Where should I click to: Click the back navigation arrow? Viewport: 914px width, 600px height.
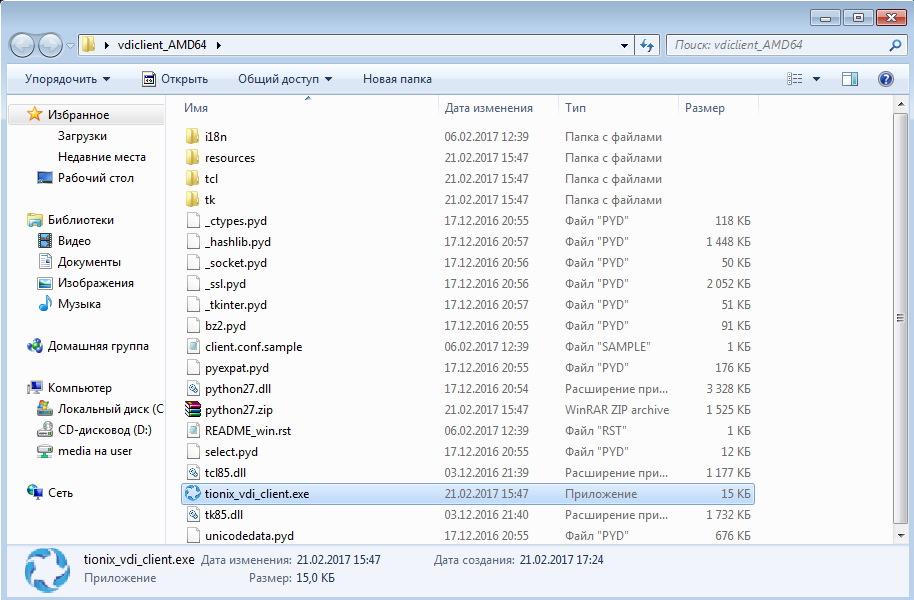coord(24,45)
